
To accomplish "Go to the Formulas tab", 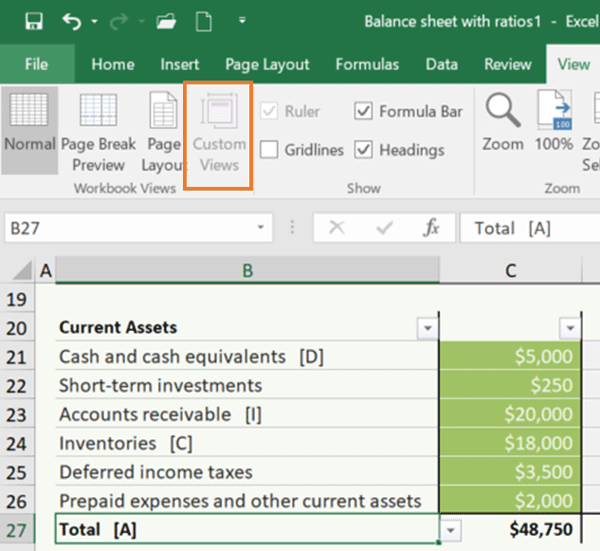I will click(x=367, y=64).
